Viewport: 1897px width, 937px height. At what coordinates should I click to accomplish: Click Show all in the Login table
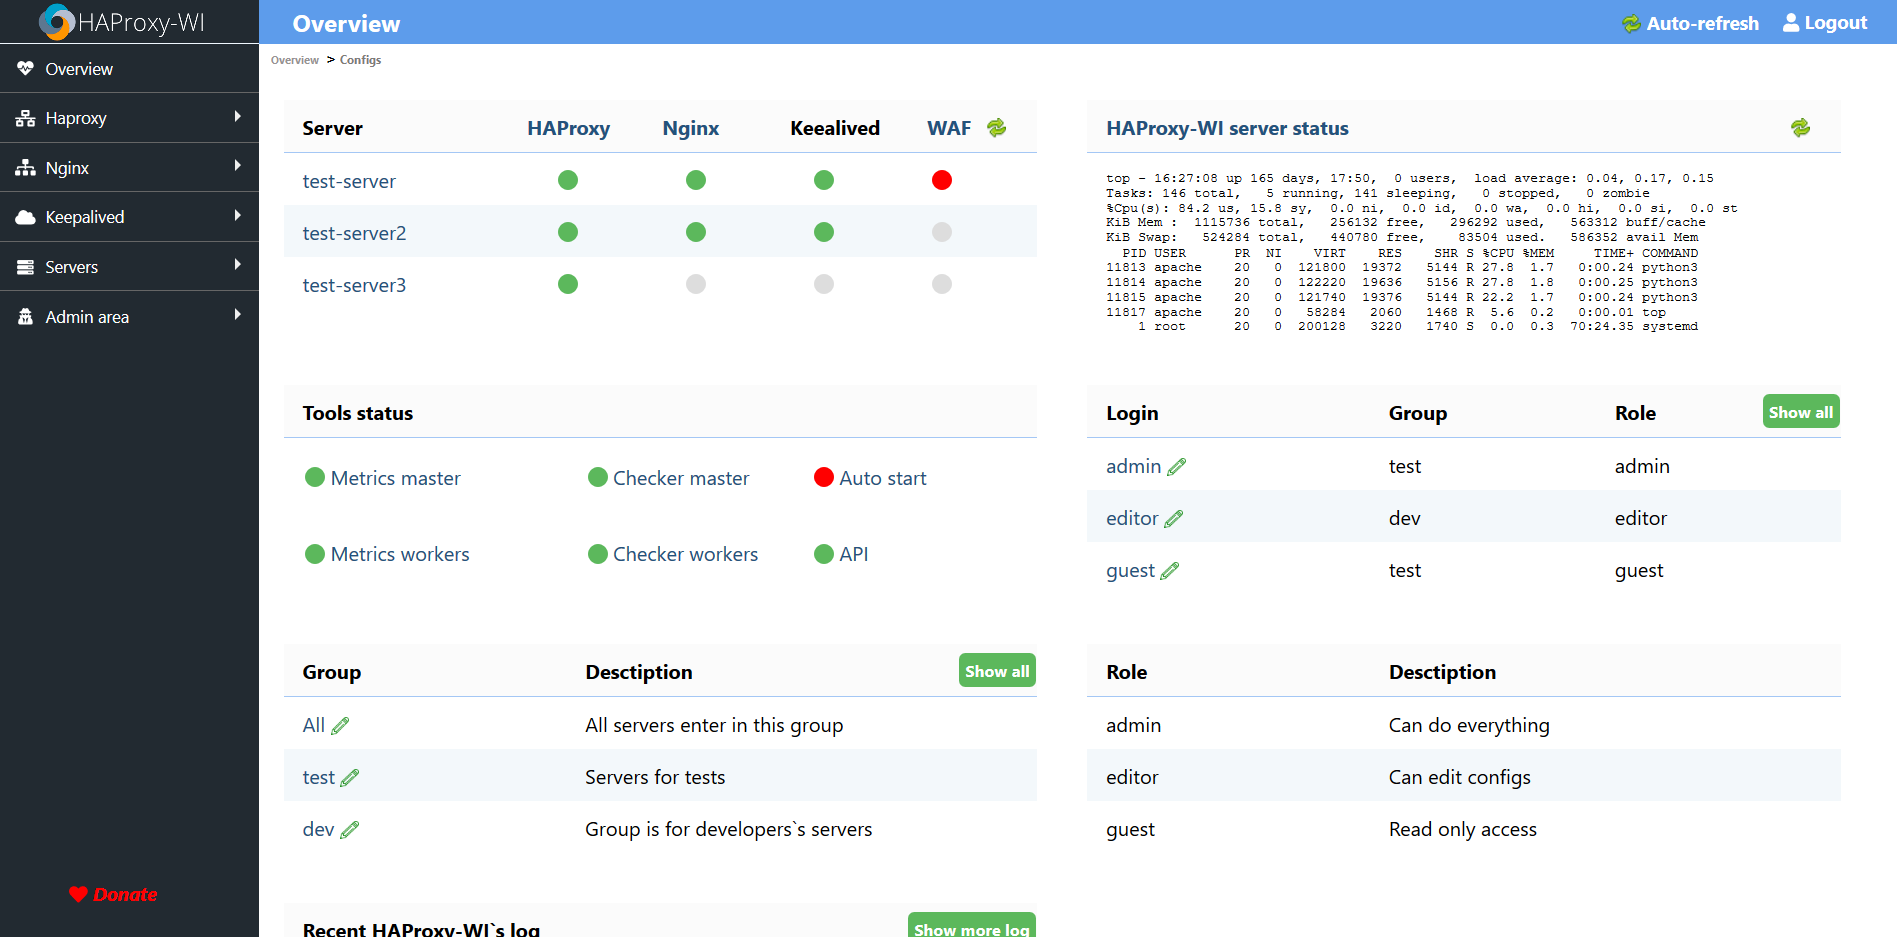click(1800, 411)
